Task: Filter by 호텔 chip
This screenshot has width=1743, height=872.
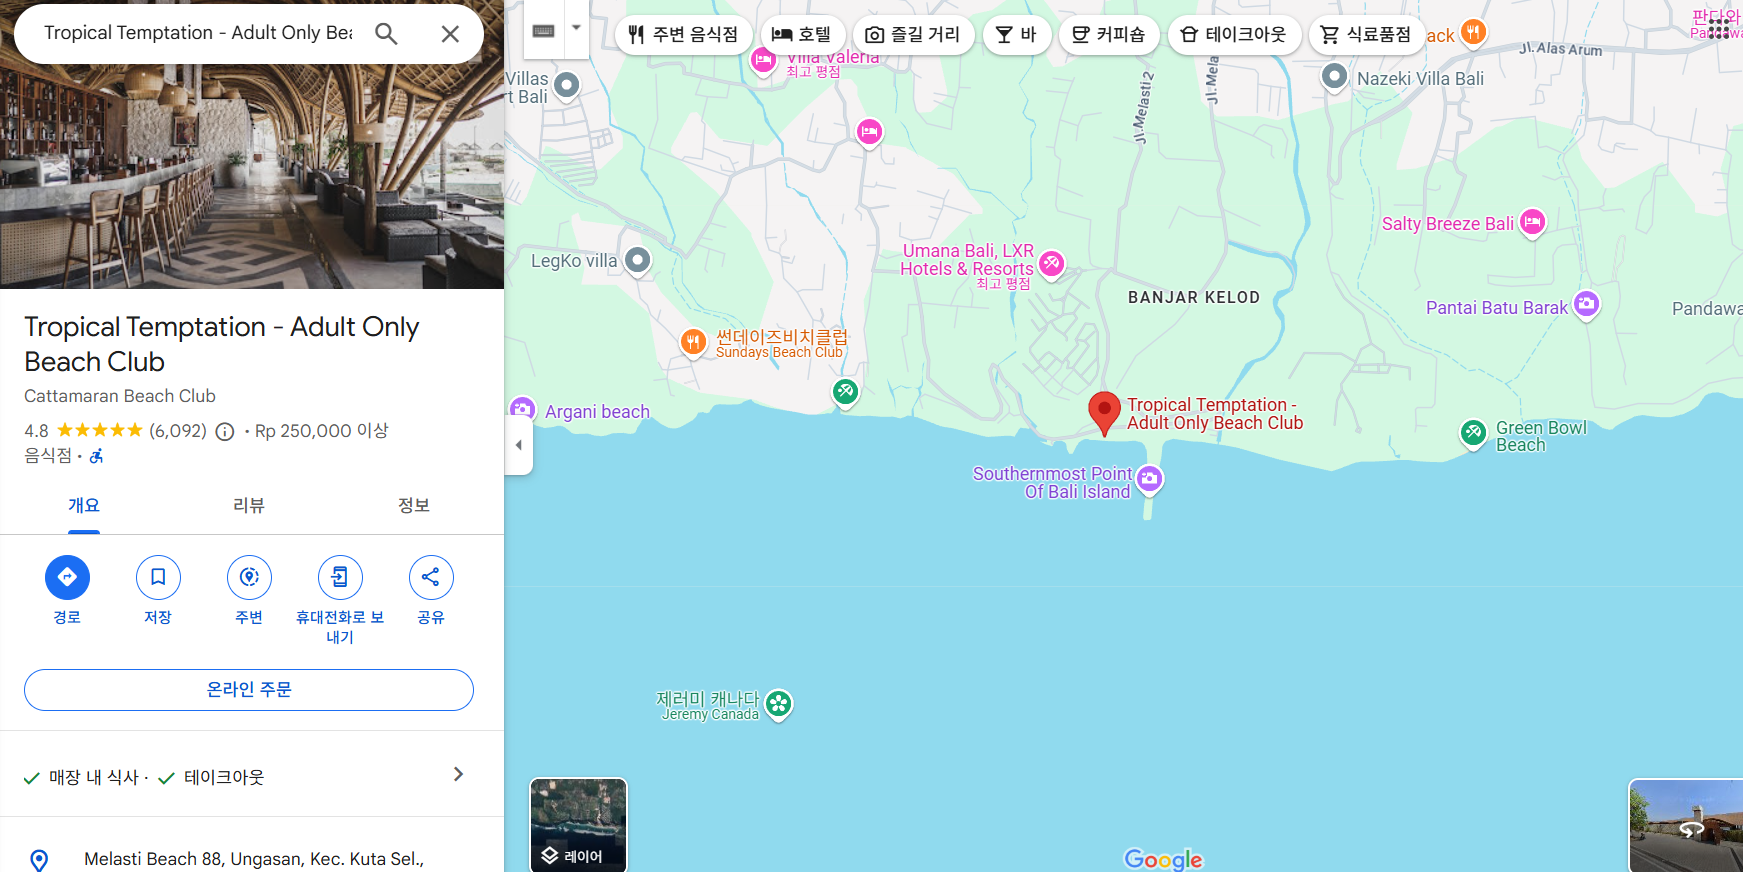Action: [802, 35]
